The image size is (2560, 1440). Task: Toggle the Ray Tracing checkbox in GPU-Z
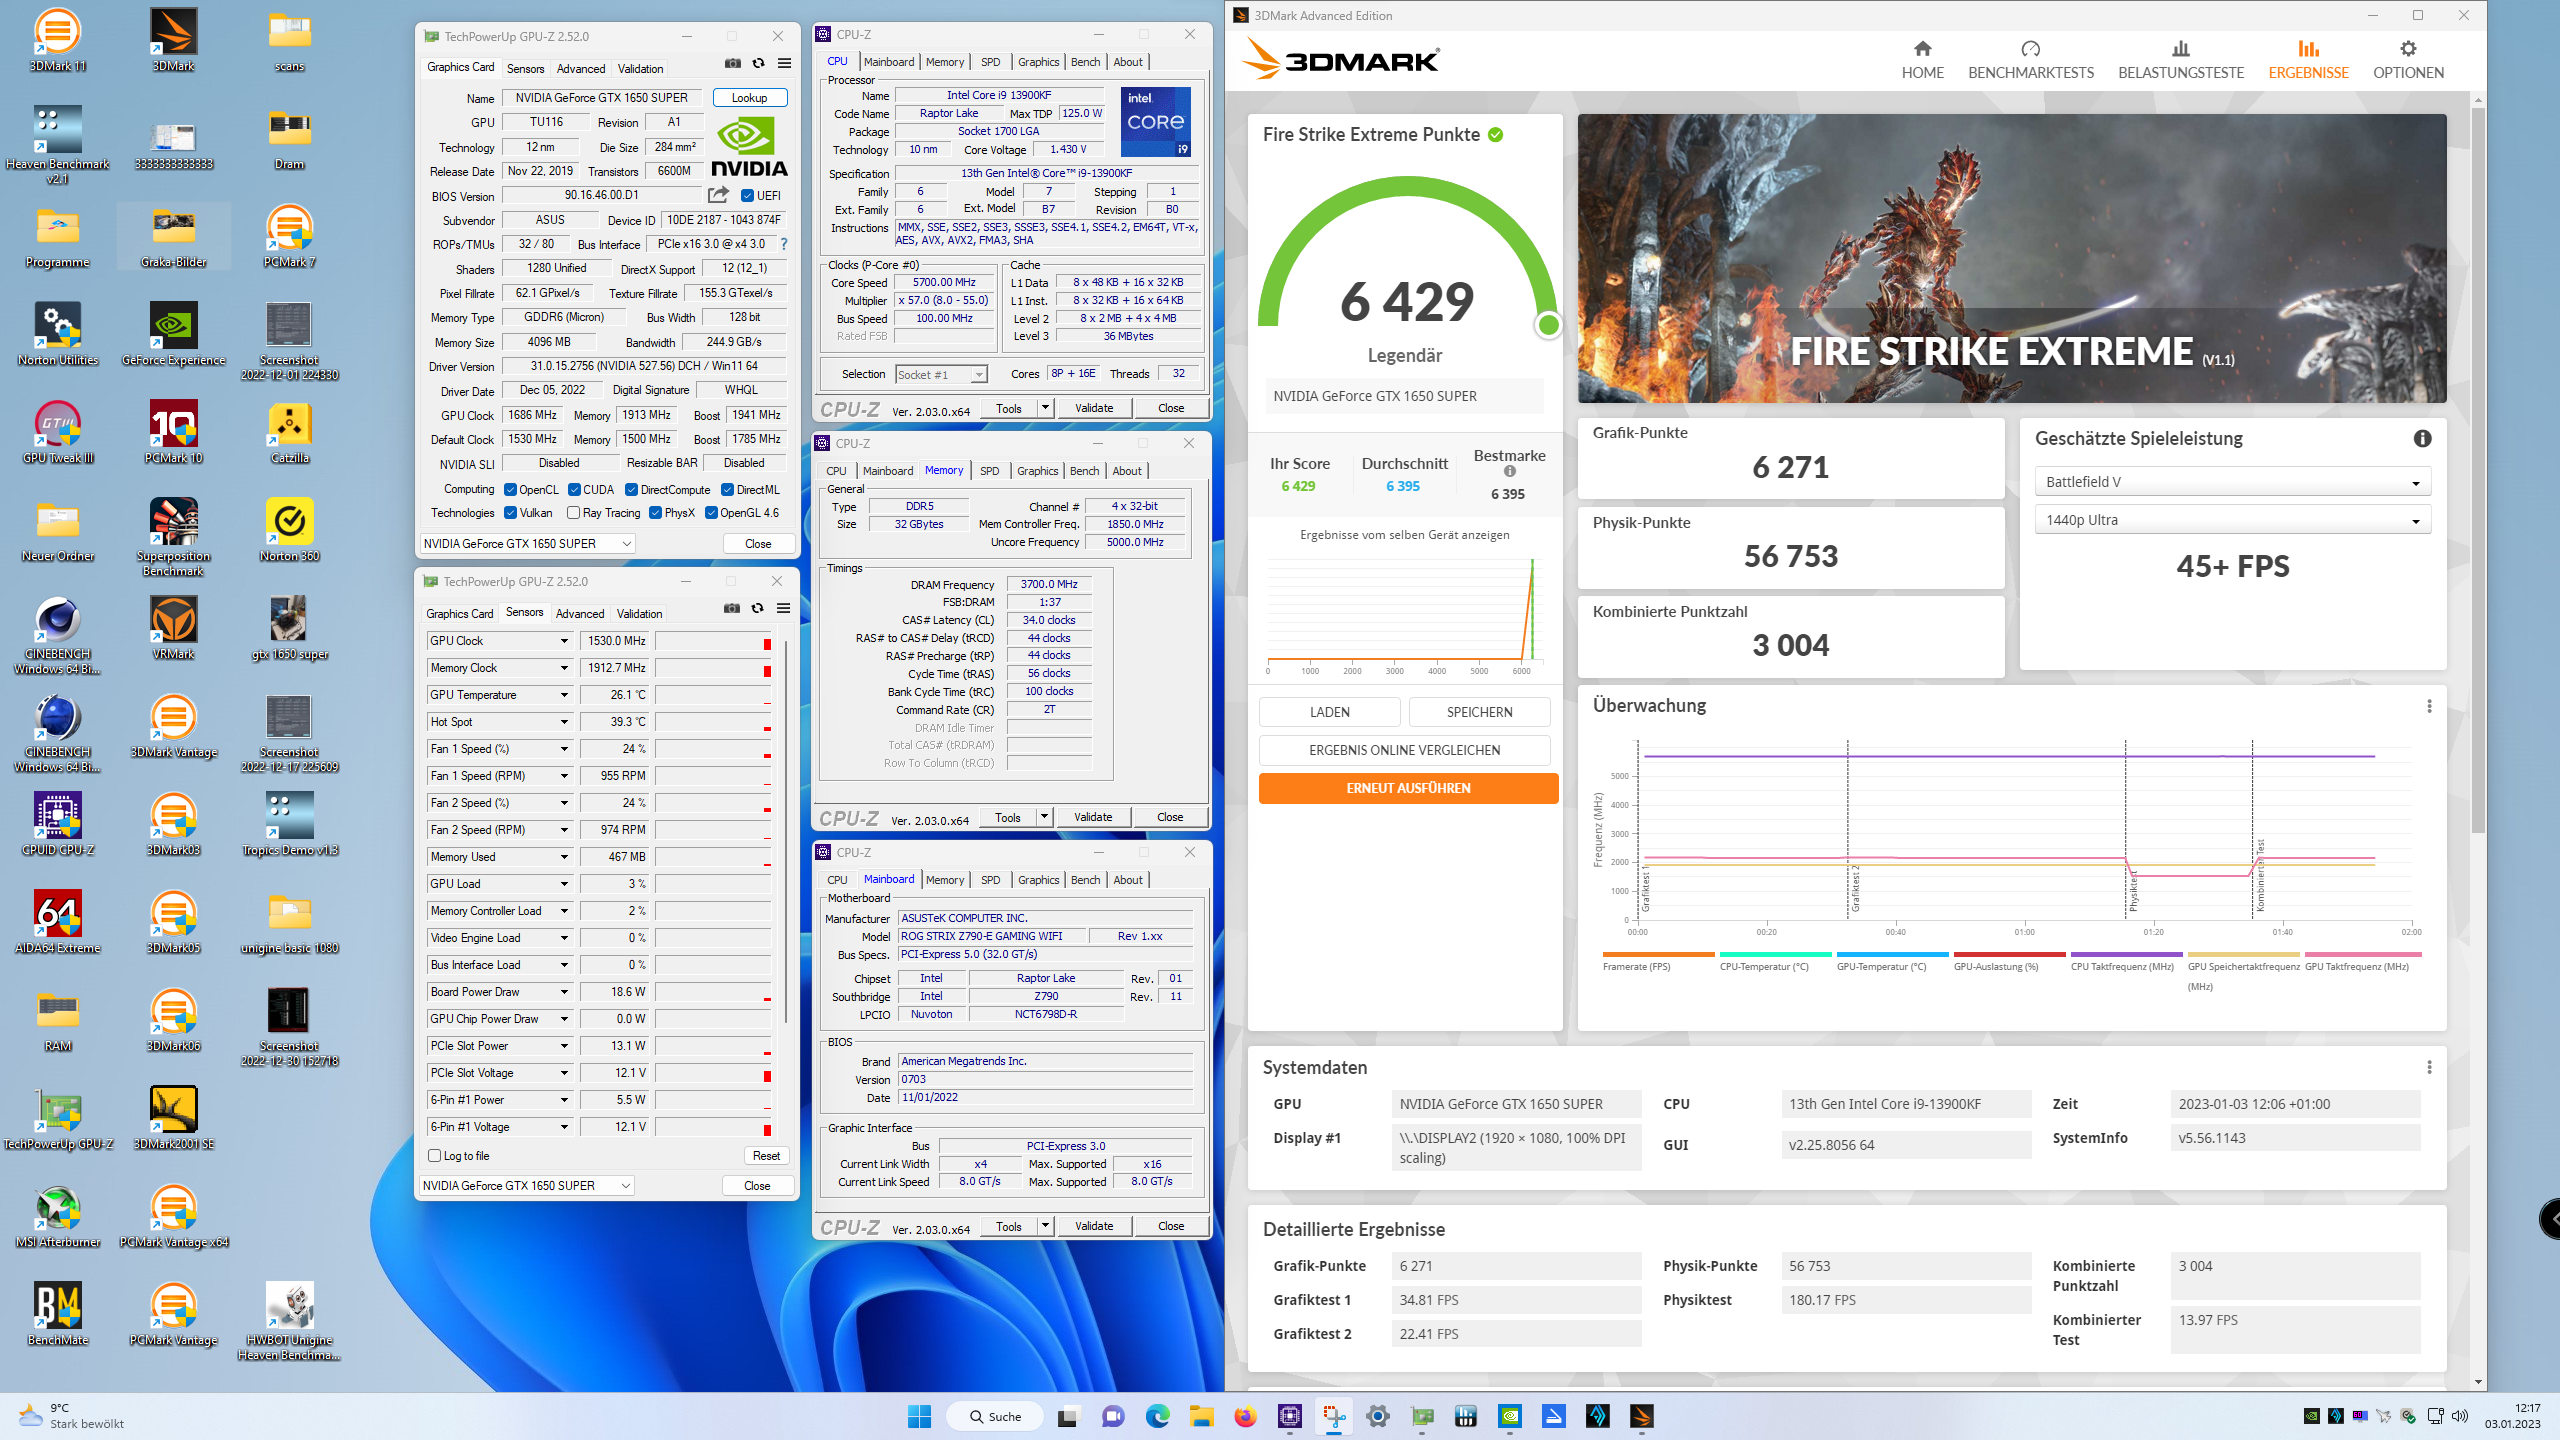(574, 513)
